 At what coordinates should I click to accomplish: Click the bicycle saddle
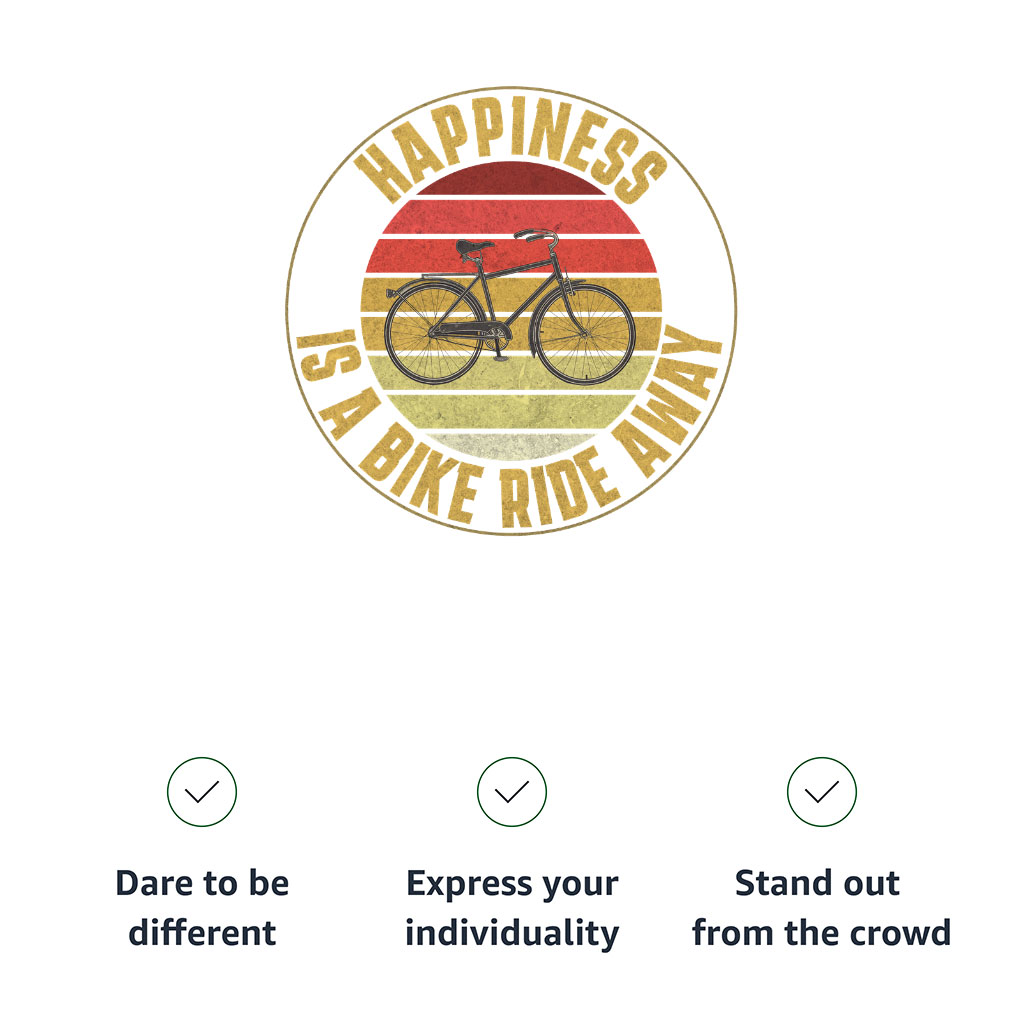(x=473, y=248)
